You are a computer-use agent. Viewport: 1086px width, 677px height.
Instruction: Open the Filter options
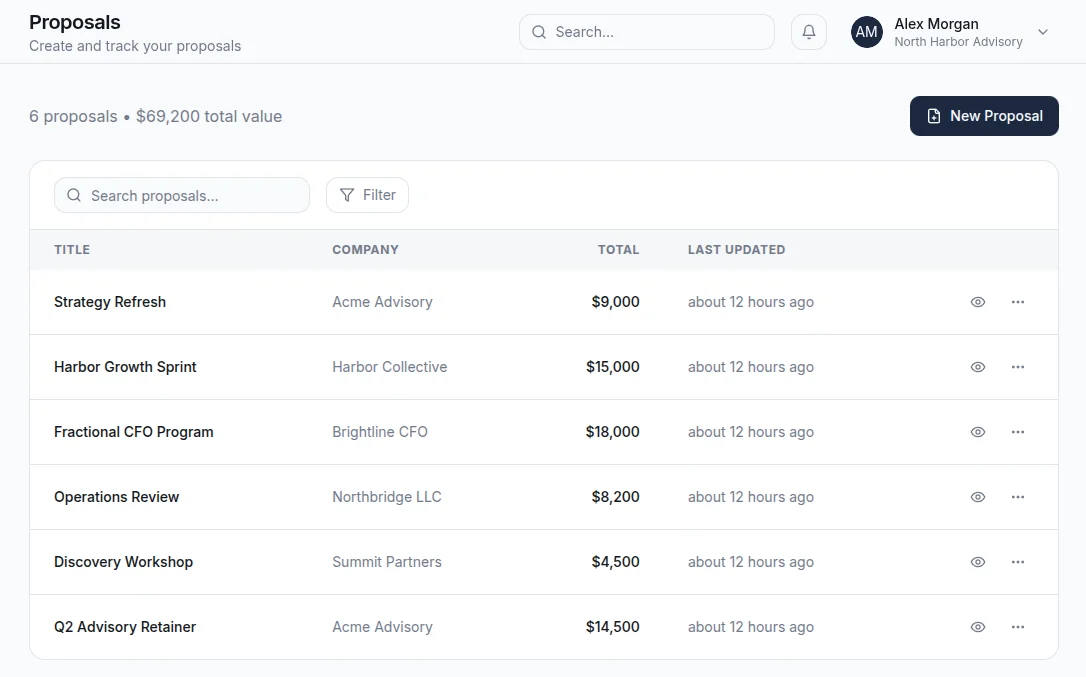pyautogui.click(x=367, y=195)
